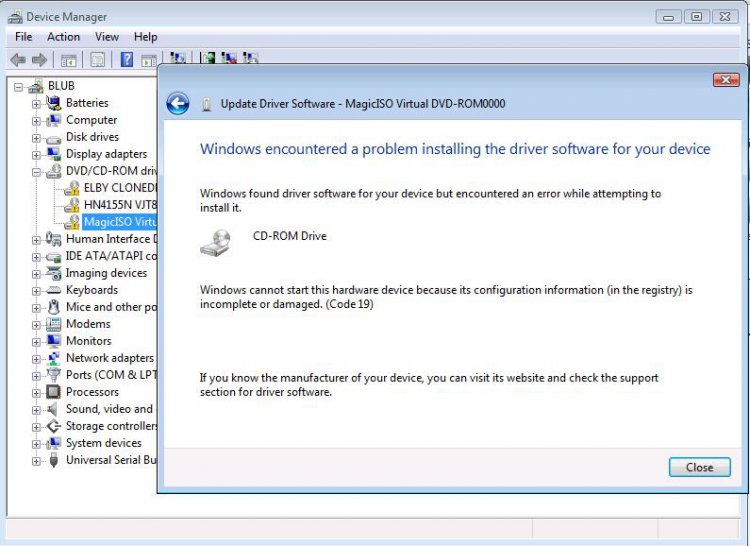Screen dimensions: 750x546
Task: Expand the Monitors category
Action: (36, 342)
